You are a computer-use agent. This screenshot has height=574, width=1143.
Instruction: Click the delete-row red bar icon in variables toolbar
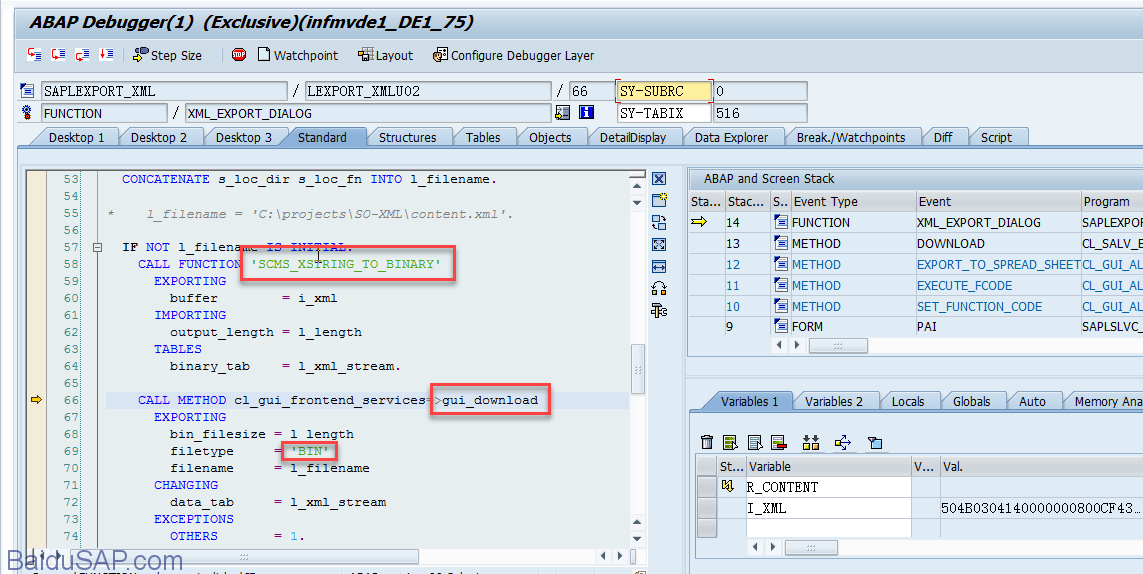coord(779,442)
